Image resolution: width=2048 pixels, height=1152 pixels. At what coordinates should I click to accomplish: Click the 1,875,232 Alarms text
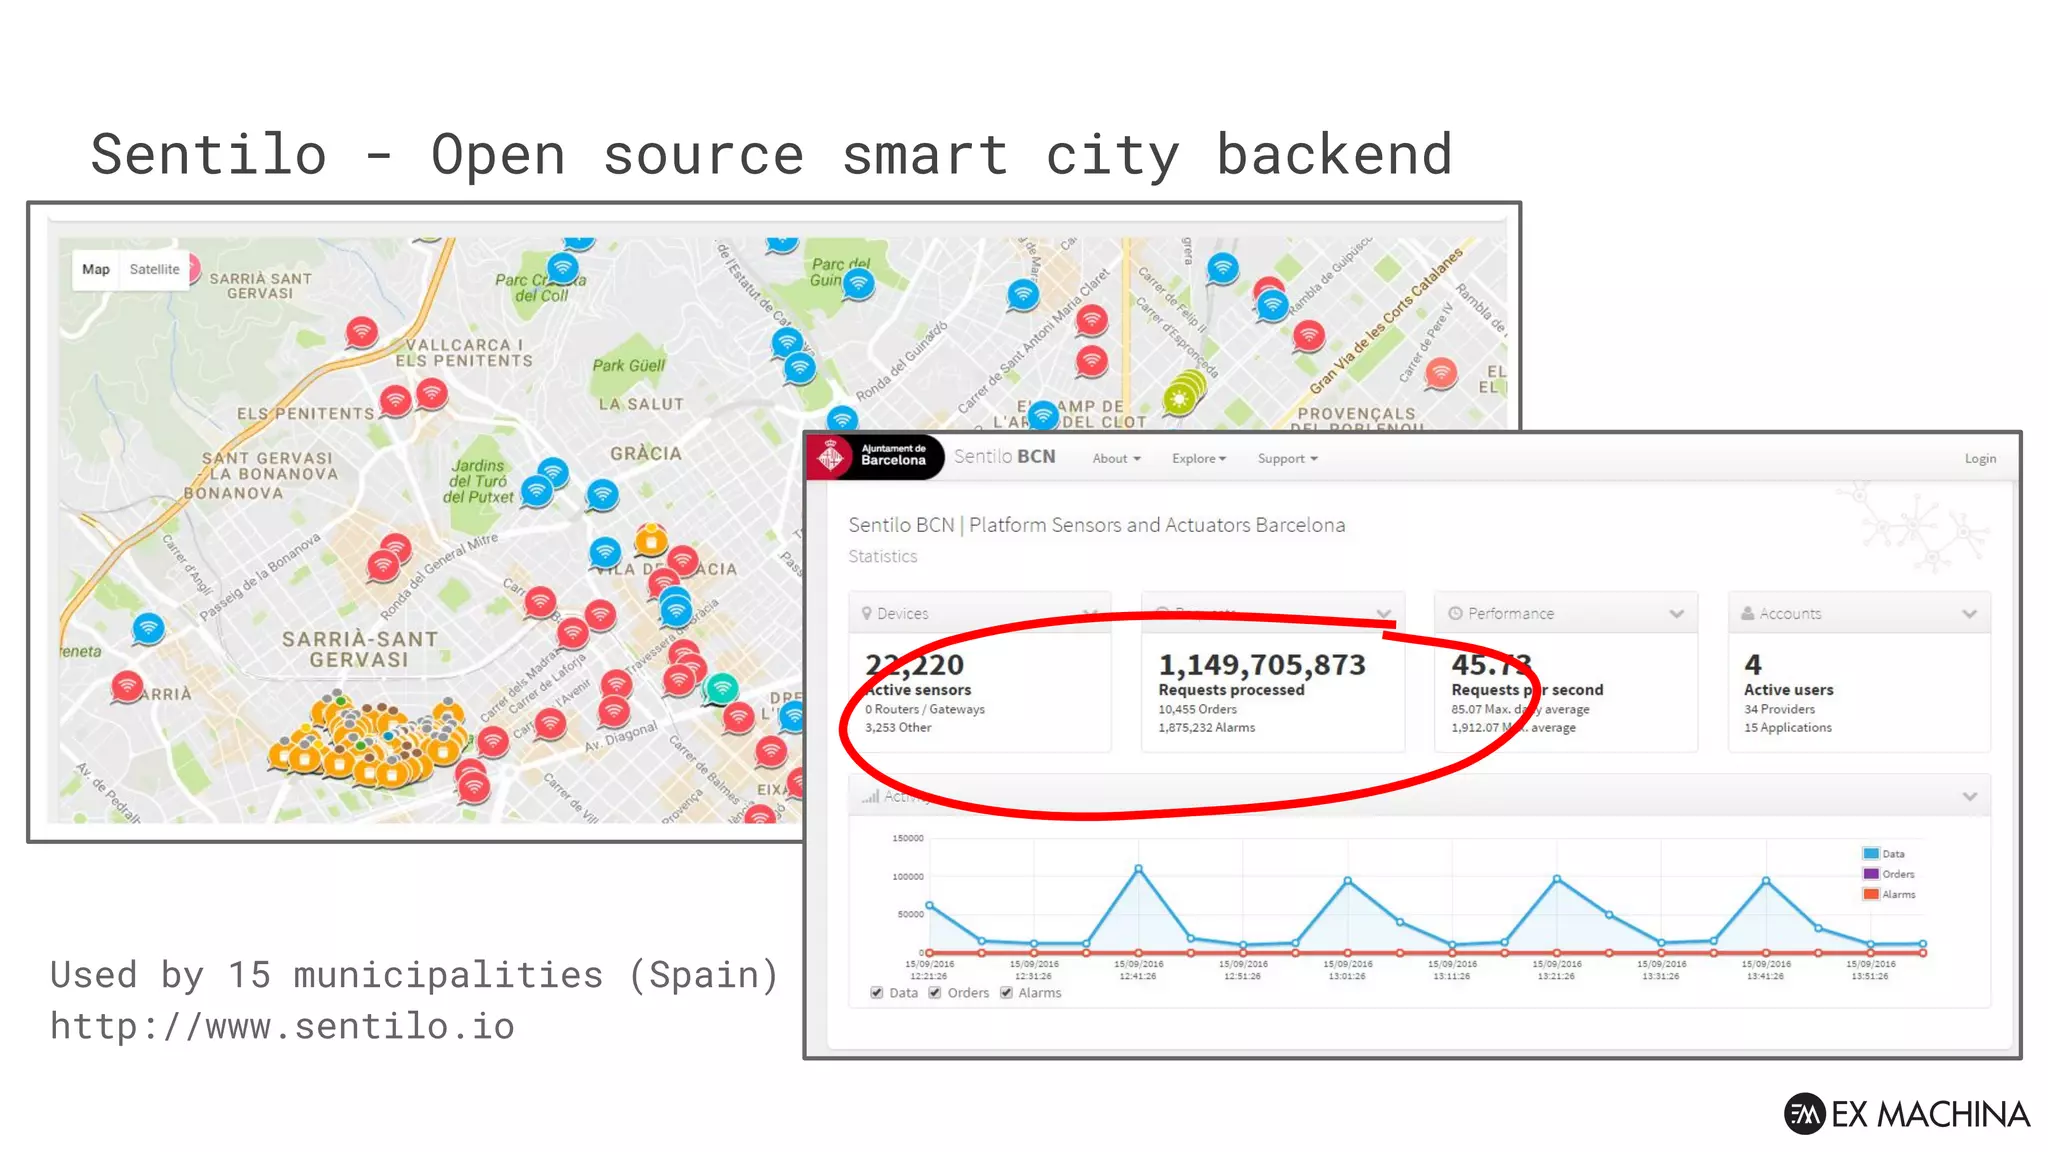[x=1206, y=727]
